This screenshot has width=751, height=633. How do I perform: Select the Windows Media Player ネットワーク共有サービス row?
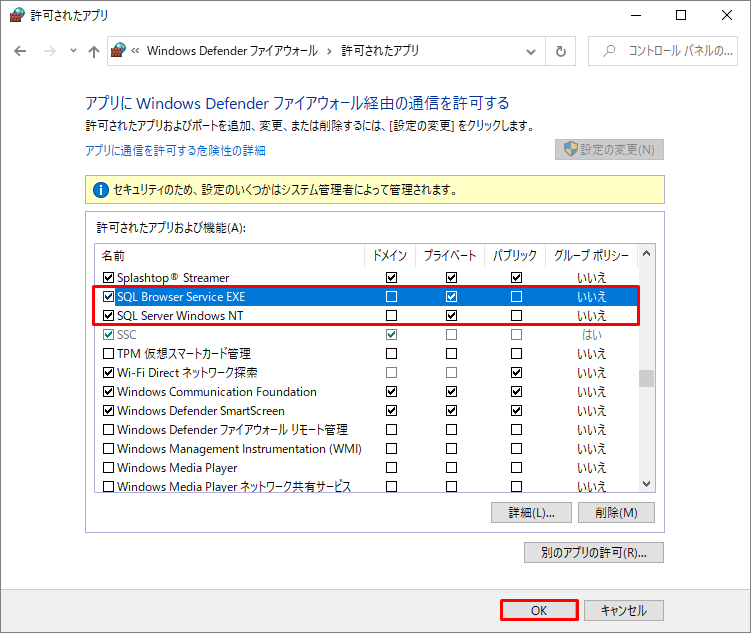tap(366, 486)
